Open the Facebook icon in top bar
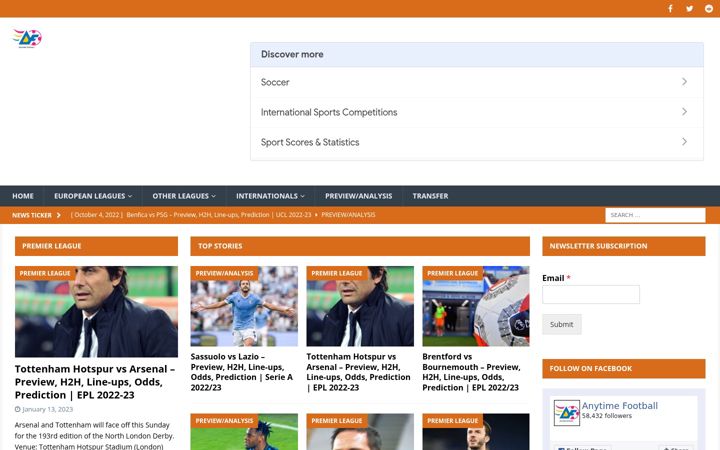This screenshot has width=720, height=450. (x=670, y=8)
